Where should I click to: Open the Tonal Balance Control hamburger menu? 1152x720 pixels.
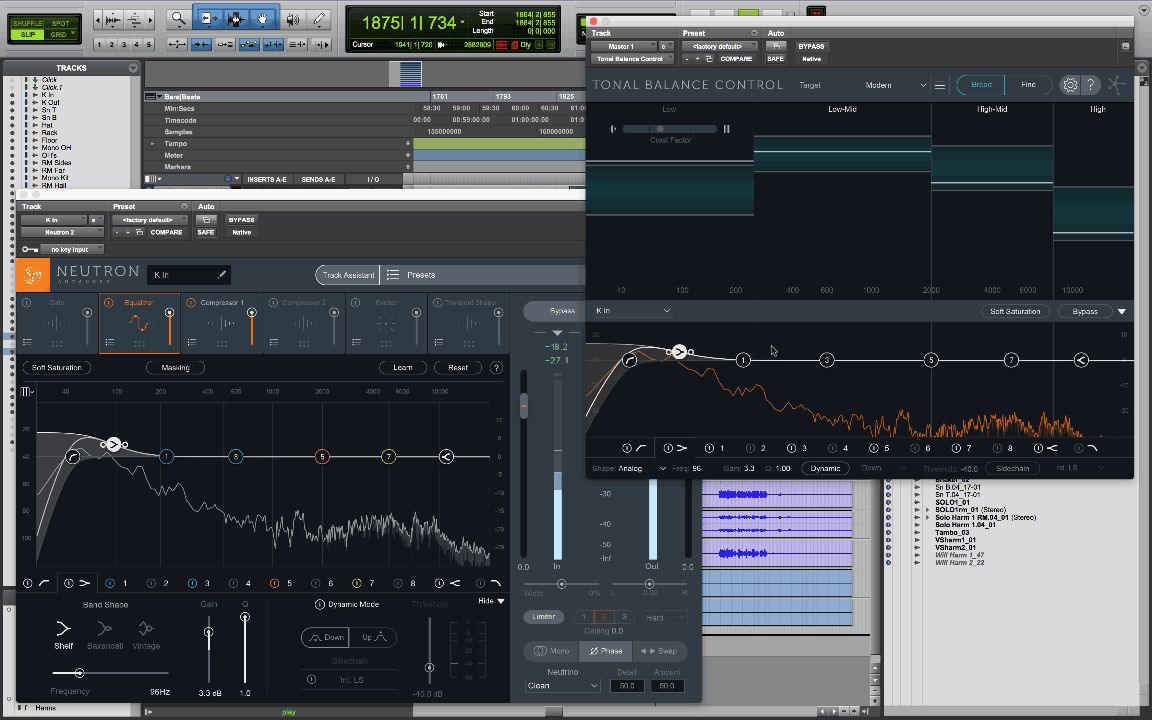point(940,85)
